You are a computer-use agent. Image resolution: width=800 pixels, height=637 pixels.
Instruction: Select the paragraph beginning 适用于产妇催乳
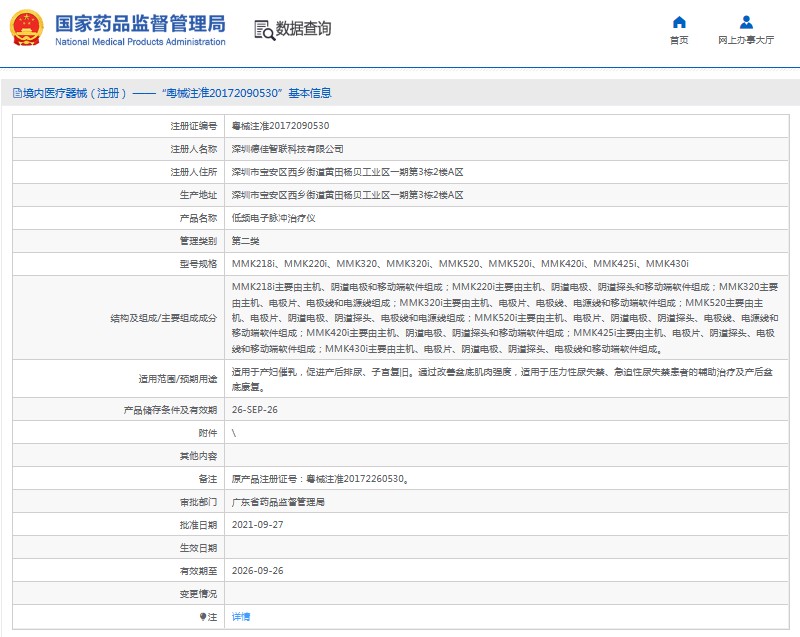(503, 379)
